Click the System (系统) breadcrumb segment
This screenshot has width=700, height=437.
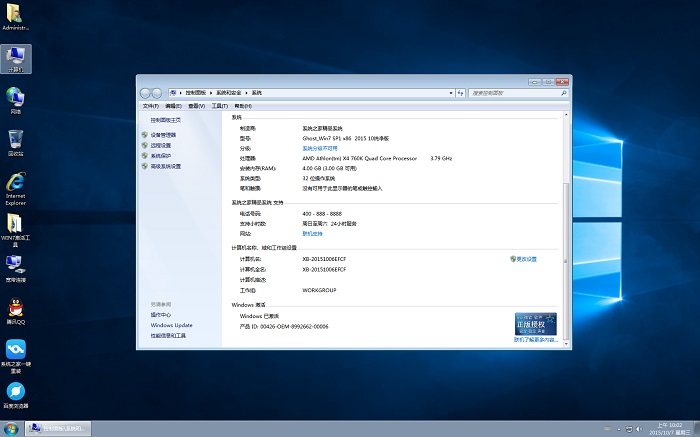pyautogui.click(x=257, y=93)
